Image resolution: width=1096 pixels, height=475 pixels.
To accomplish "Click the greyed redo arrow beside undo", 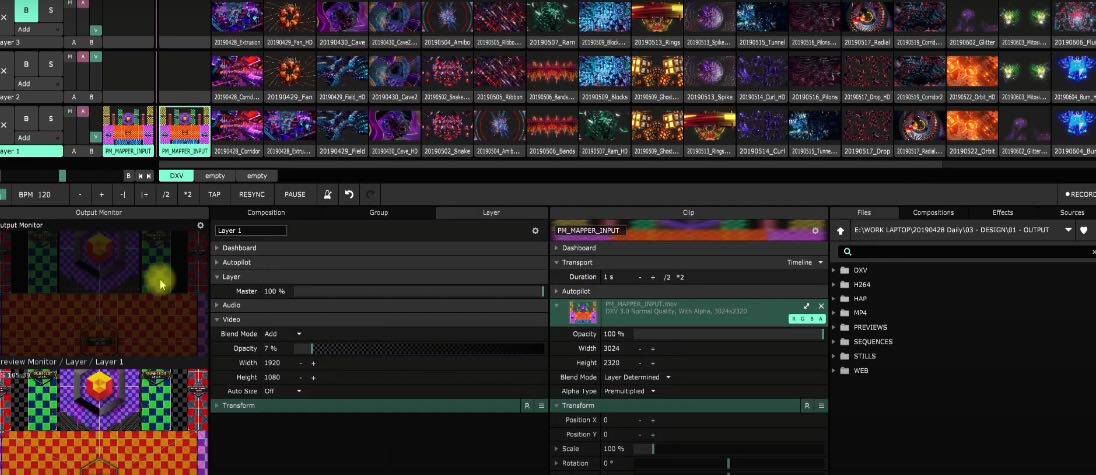I will click(370, 194).
